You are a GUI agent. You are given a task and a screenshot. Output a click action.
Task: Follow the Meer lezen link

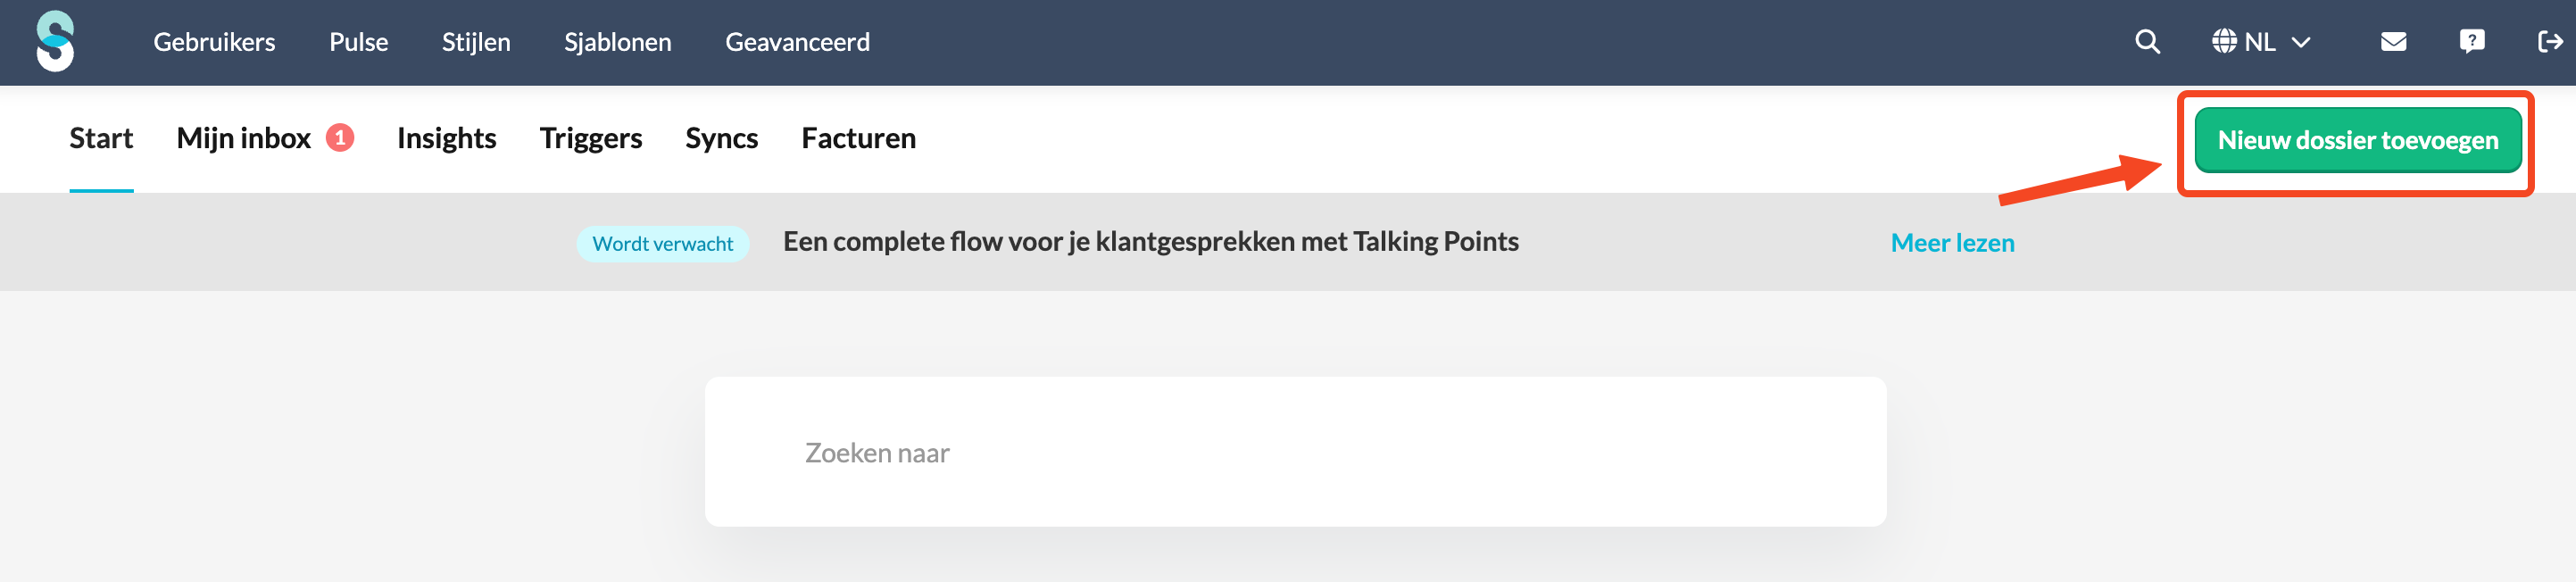(x=1952, y=242)
